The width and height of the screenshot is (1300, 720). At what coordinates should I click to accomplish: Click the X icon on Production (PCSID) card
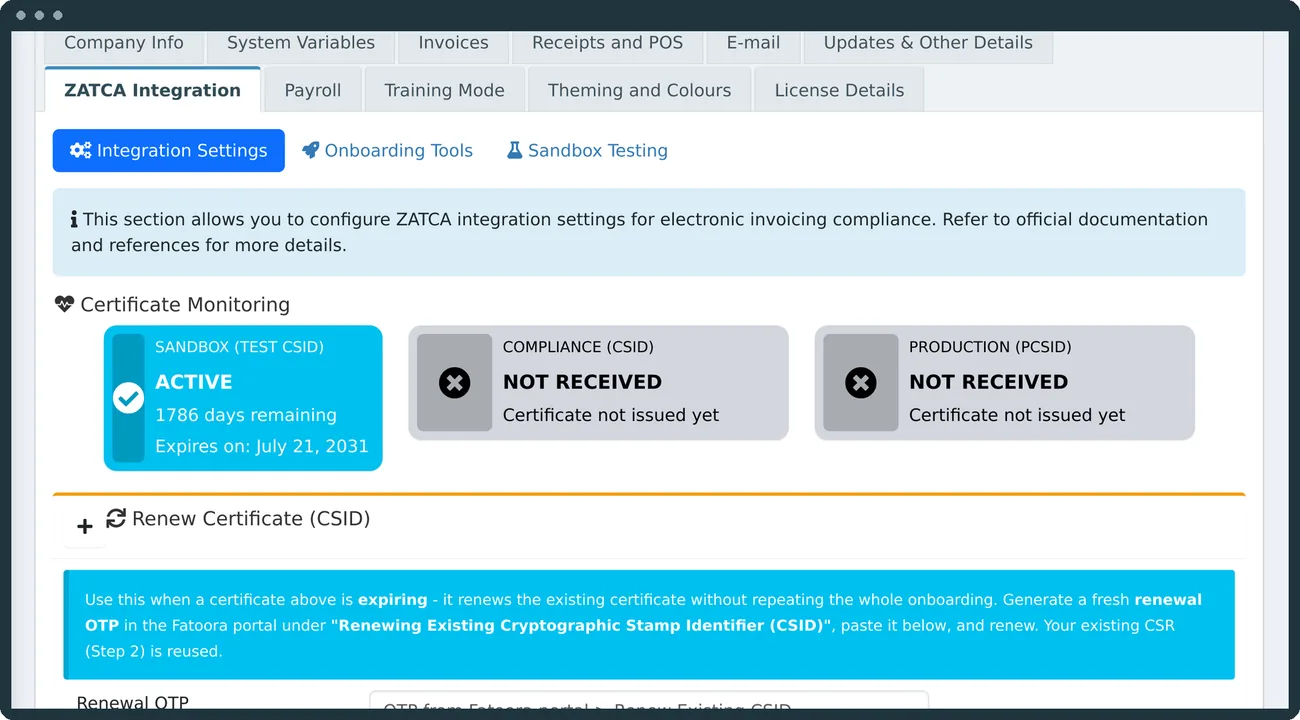point(860,382)
